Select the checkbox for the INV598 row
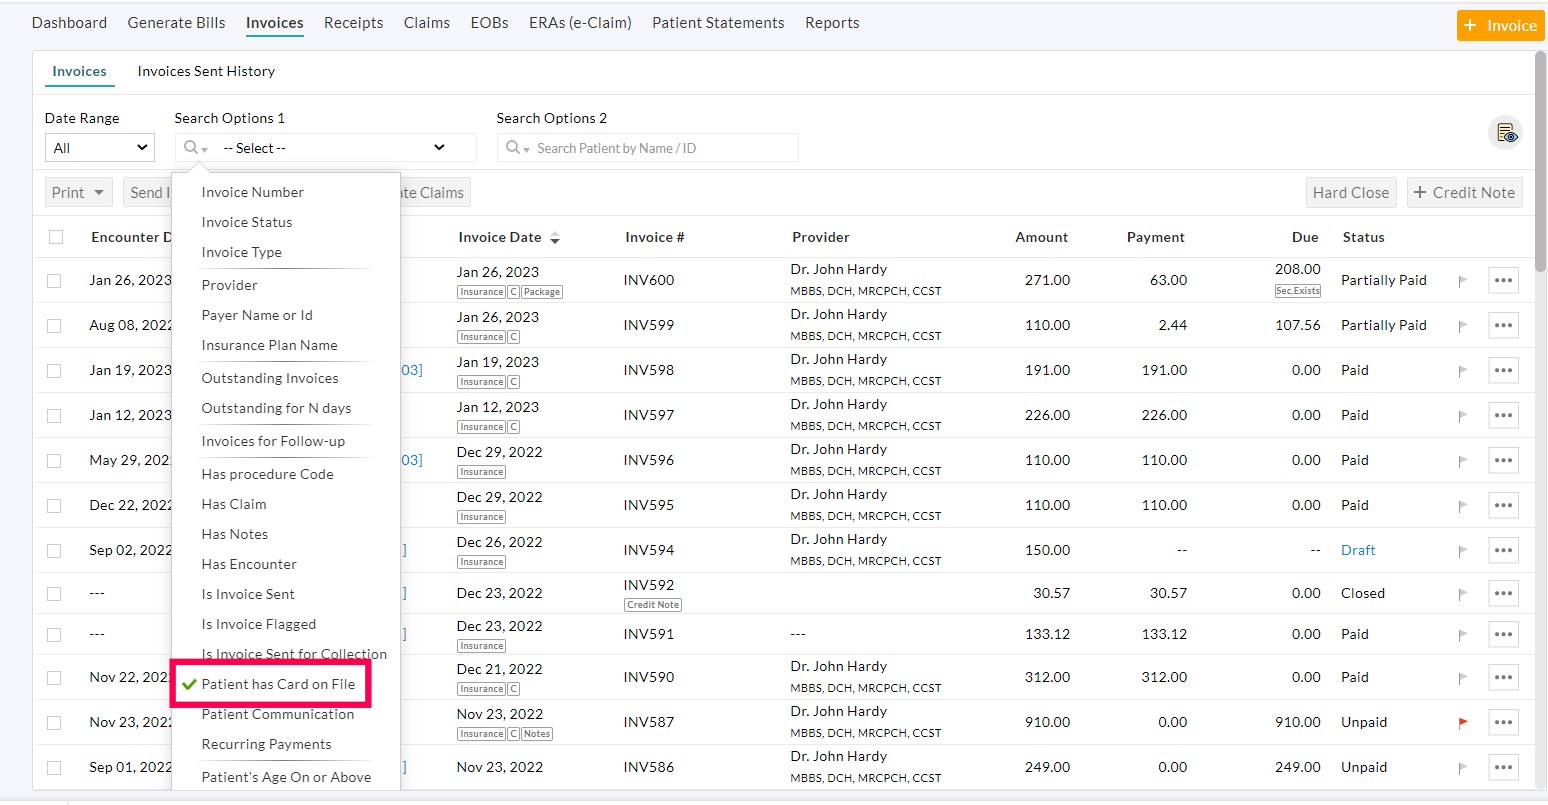Viewport: 1548px width, 805px height. pyautogui.click(x=54, y=371)
